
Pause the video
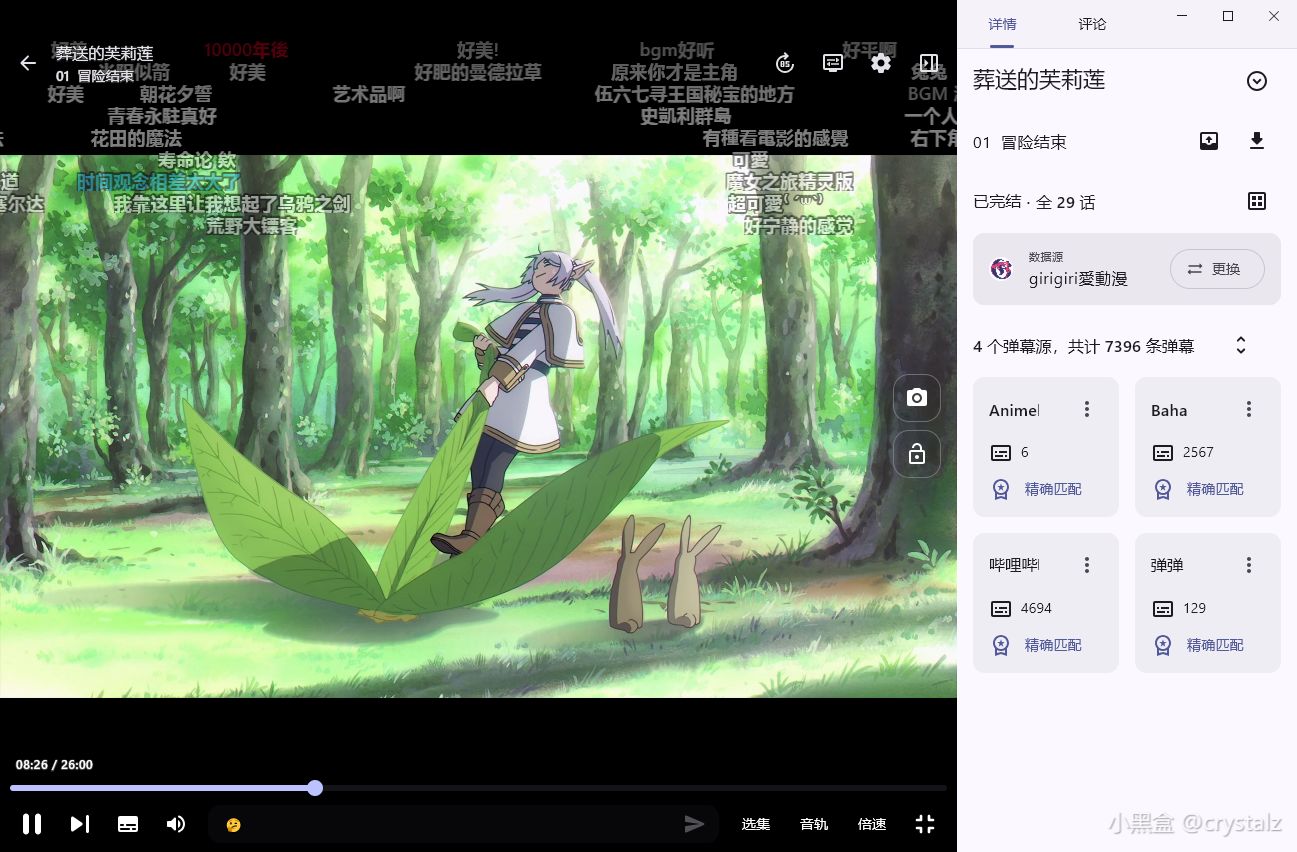click(32, 824)
